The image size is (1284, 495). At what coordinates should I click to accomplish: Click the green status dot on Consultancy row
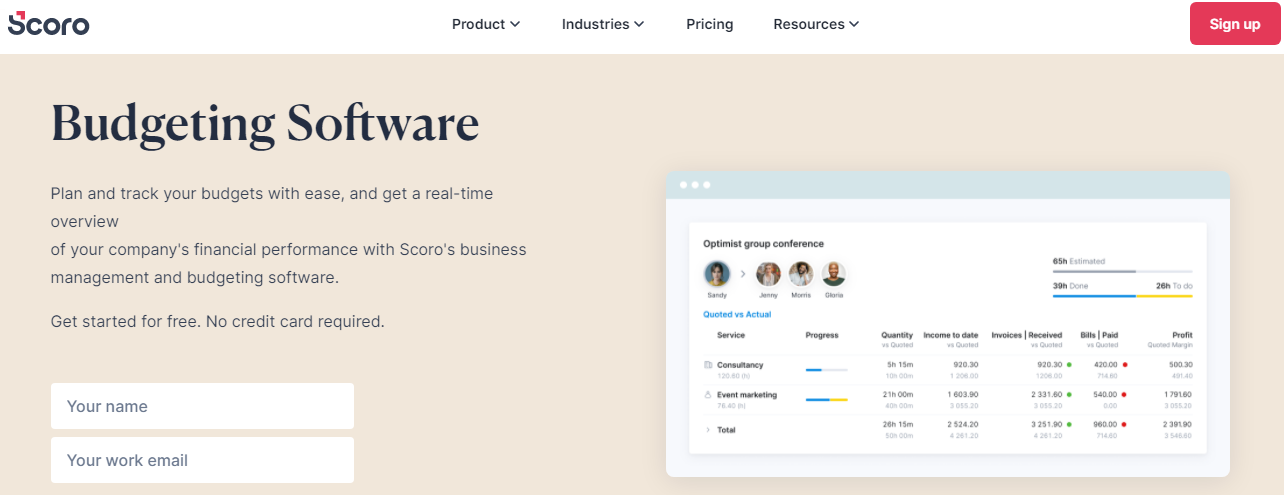(x=1069, y=365)
